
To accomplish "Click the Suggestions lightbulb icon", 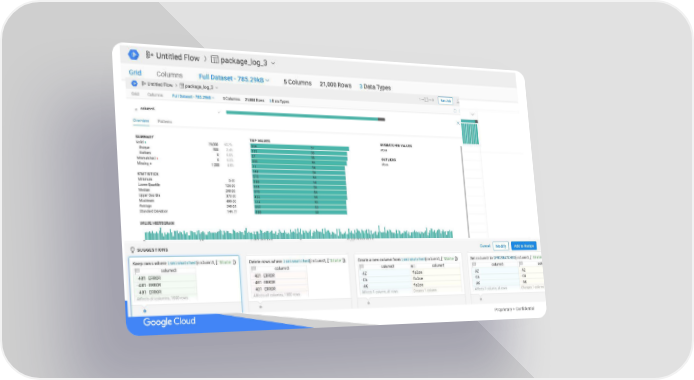I will pyautogui.click(x=132, y=250).
